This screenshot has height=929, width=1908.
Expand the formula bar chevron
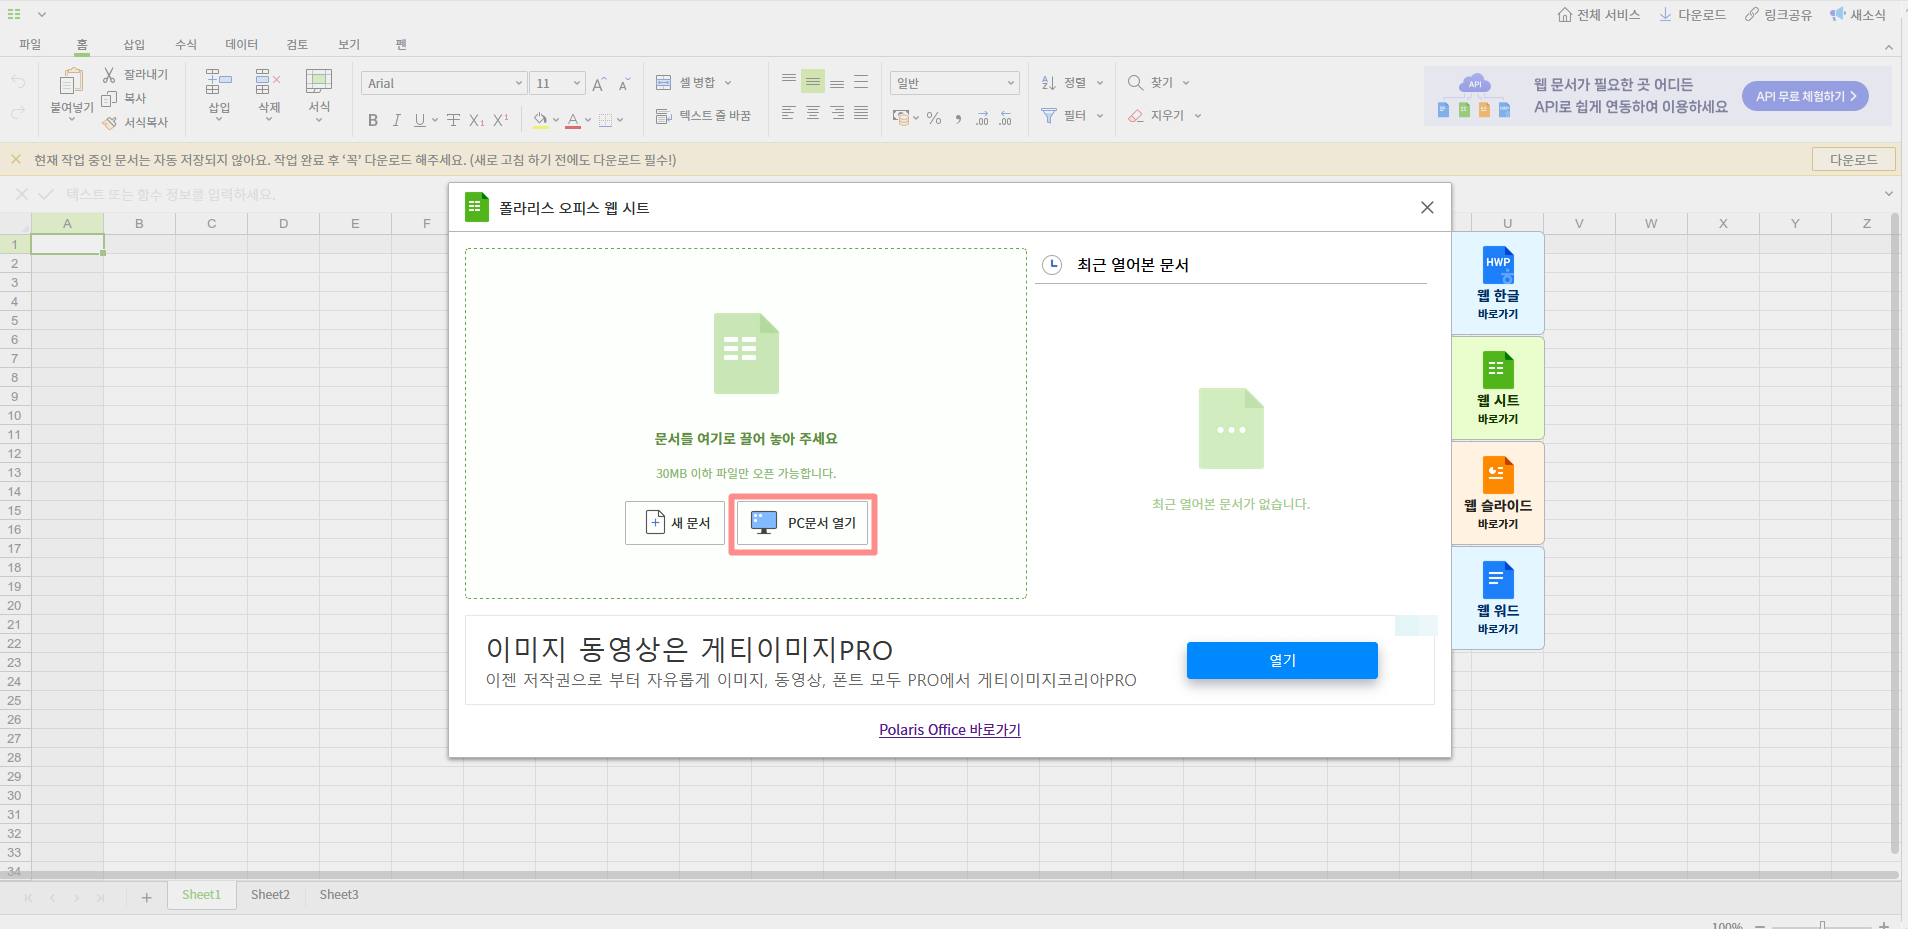(x=1889, y=194)
